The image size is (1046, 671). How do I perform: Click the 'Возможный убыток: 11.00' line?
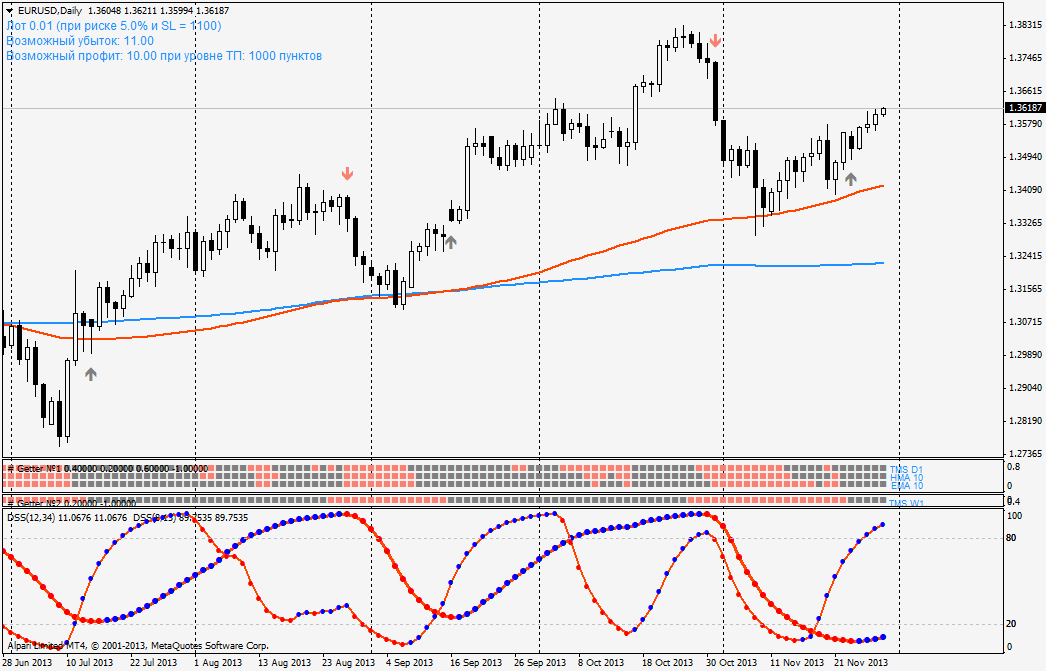(x=80, y=41)
